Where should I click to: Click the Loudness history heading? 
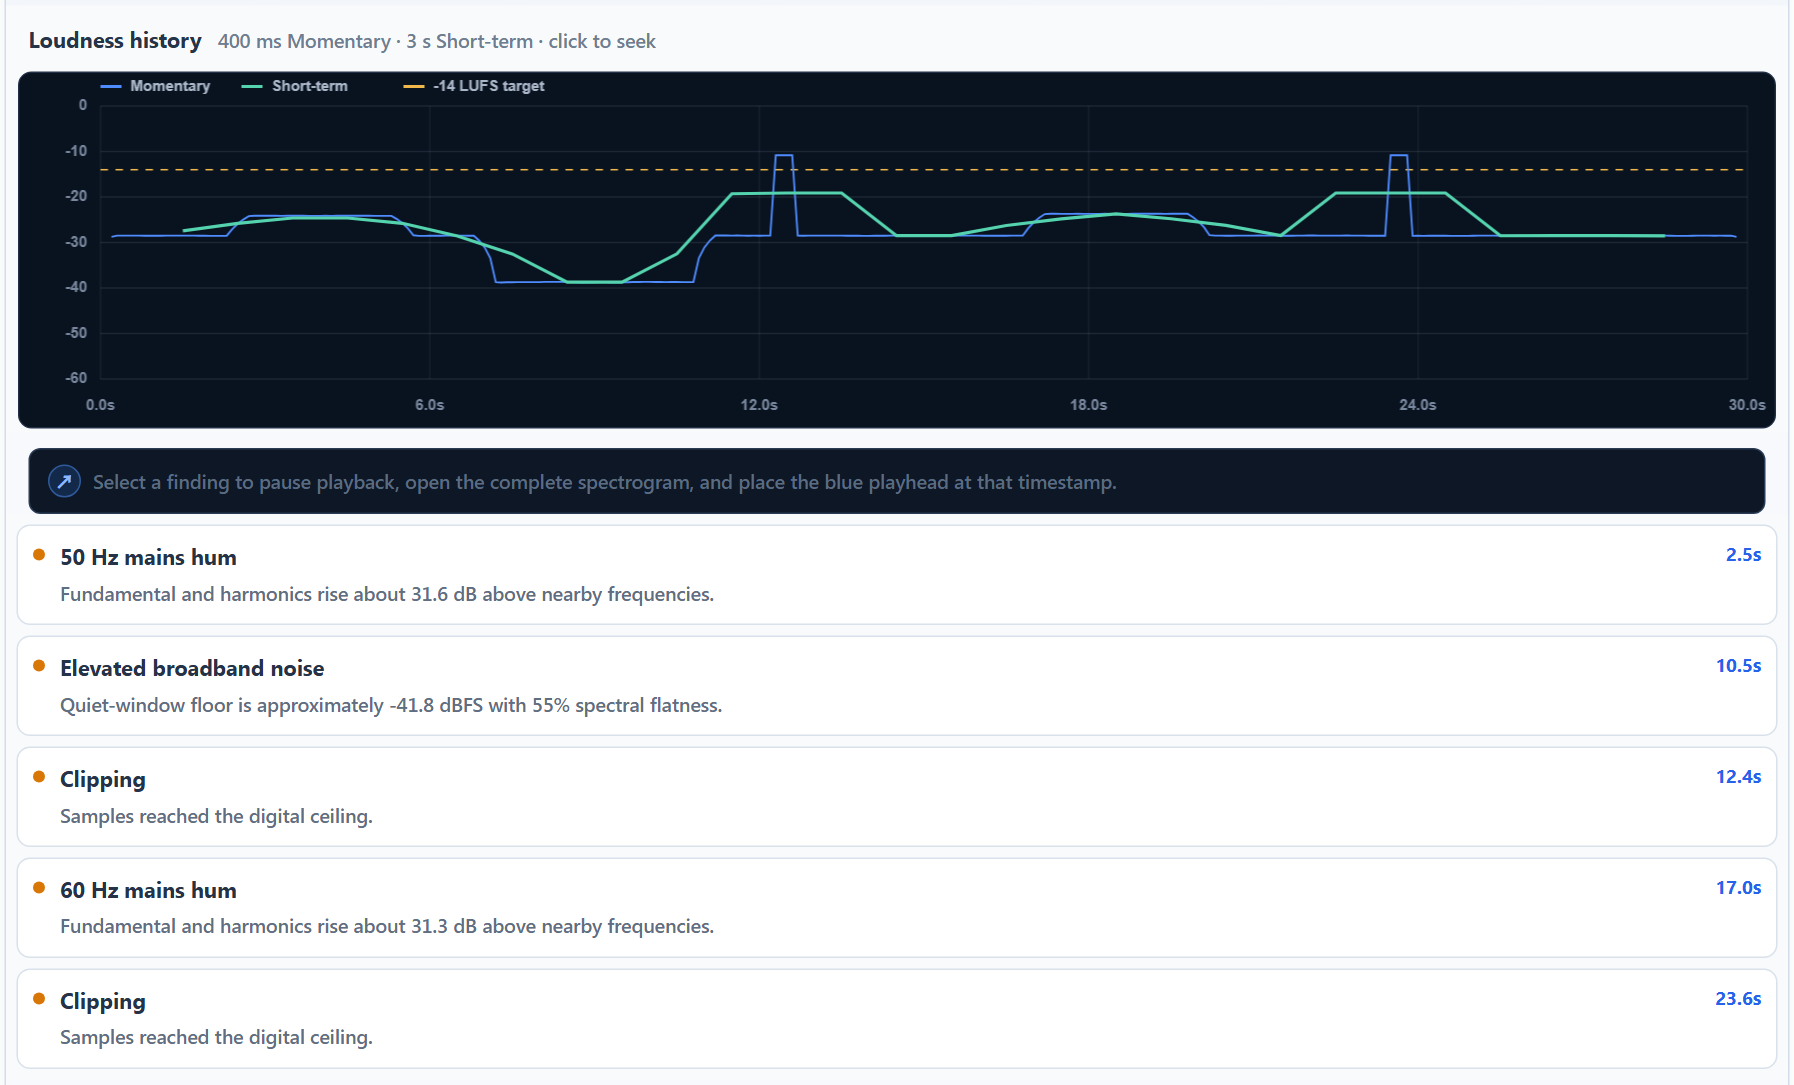click(115, 41)
